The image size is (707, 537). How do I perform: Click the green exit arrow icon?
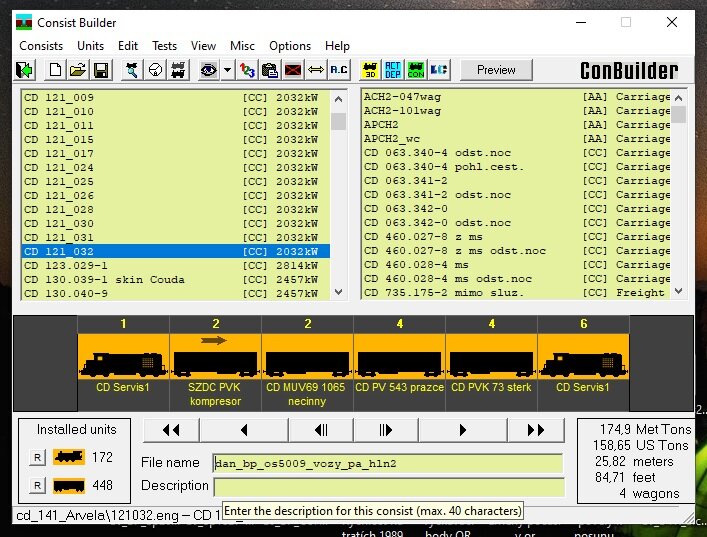click(24, 70)
